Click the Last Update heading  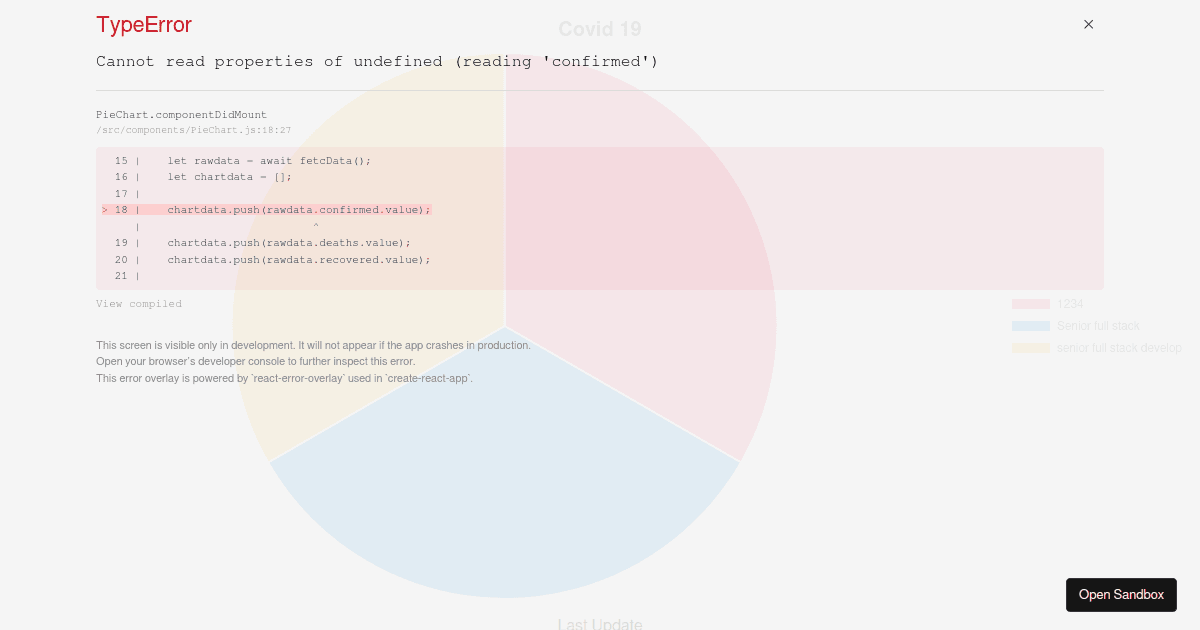coord(599,624)
